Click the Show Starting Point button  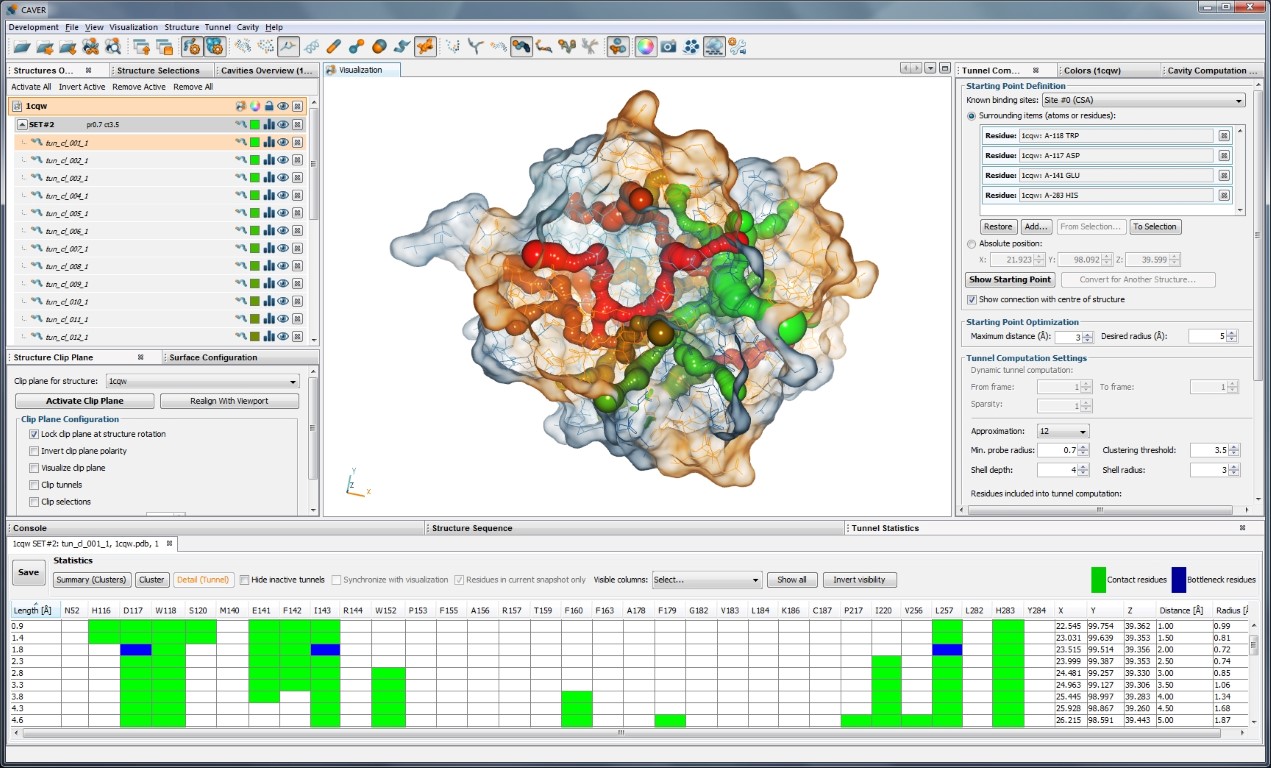point(1010,280)
